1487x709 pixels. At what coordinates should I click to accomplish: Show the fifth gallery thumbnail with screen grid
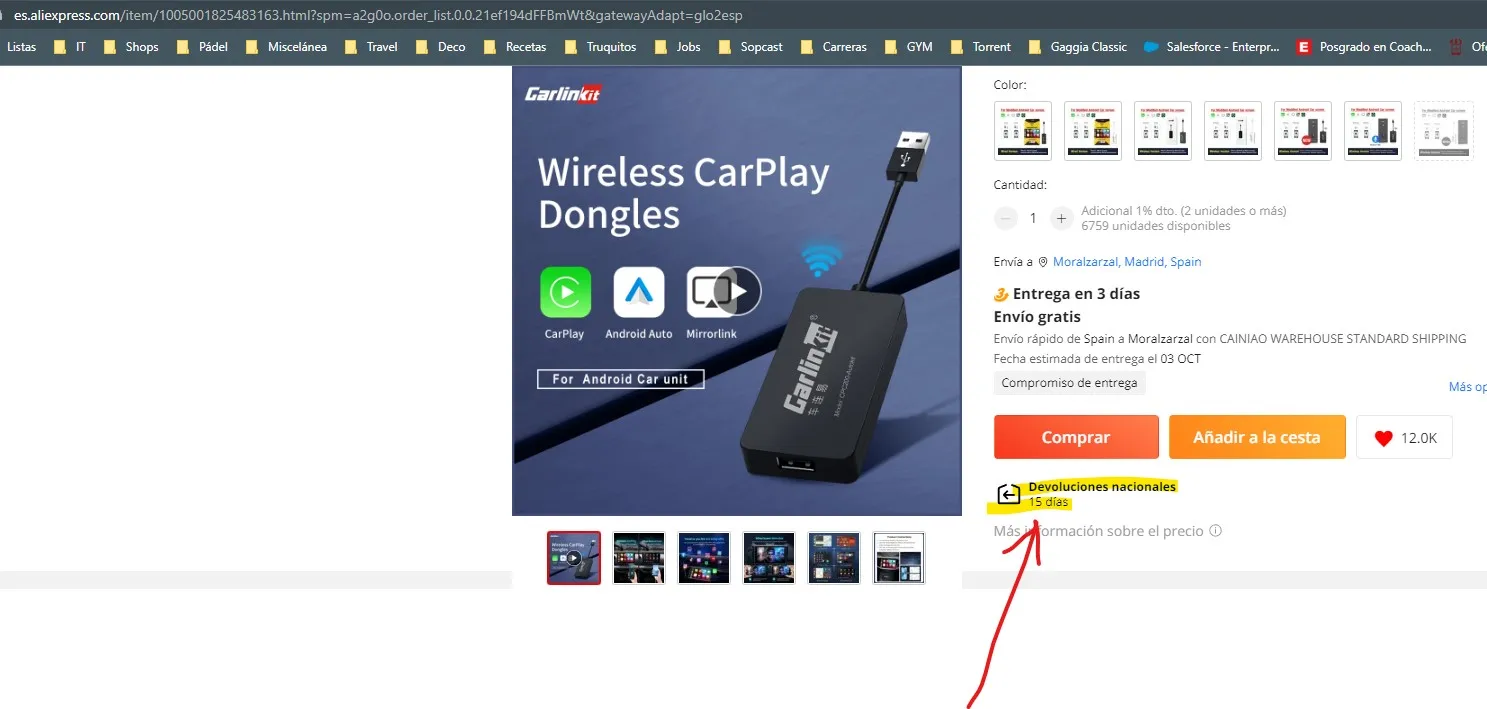pyautogui.click(x=834, y=558)
